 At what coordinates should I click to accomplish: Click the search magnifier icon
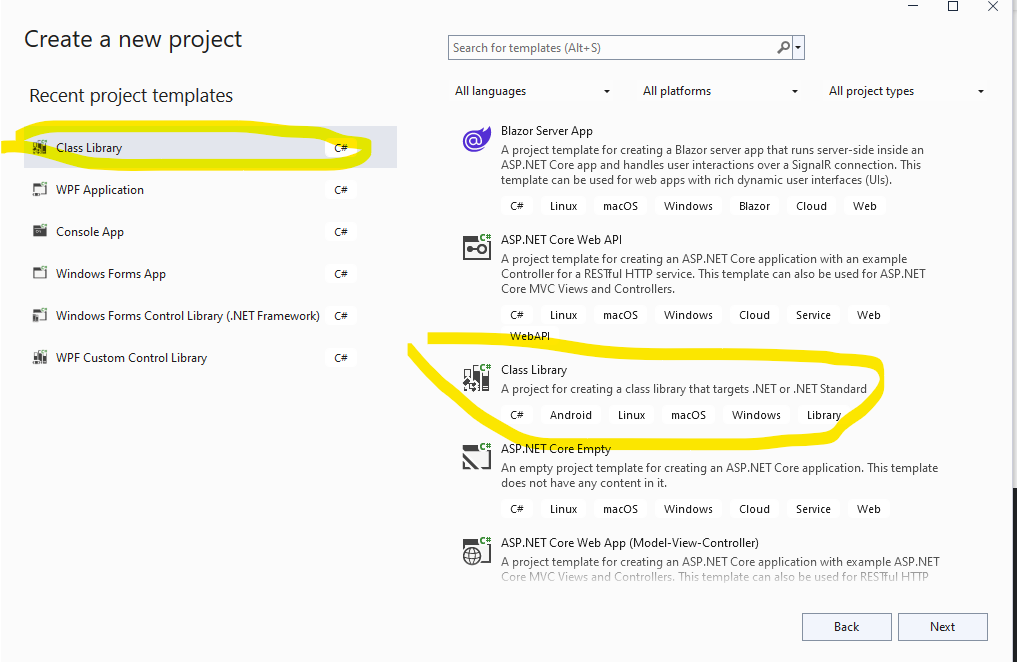784,47
